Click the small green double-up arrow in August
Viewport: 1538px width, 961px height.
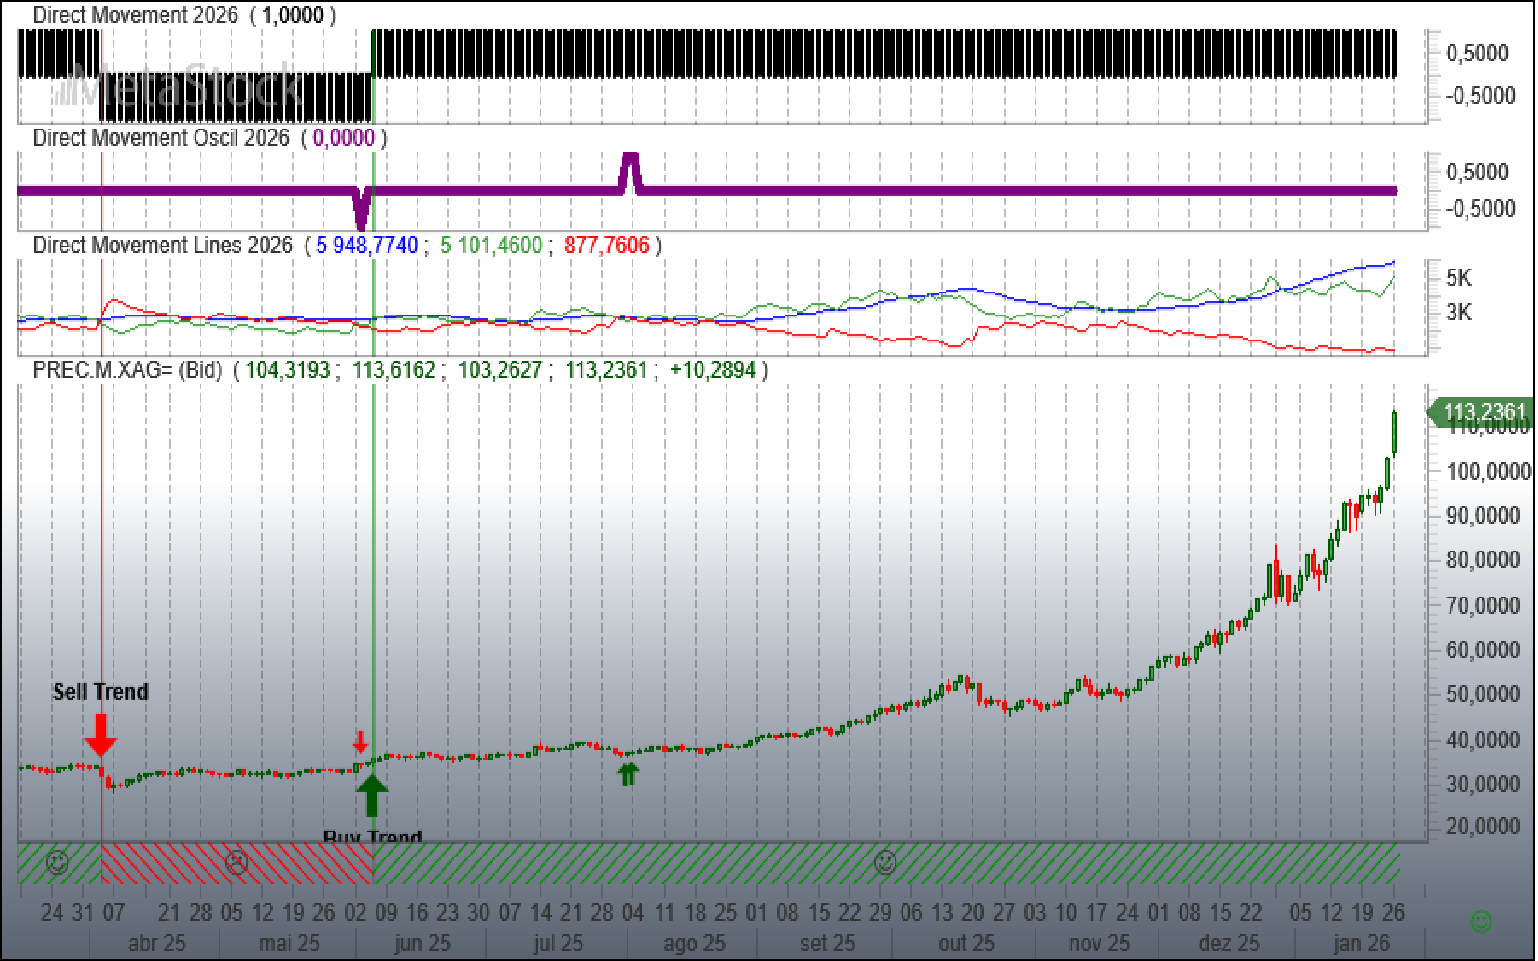pos(628,774)
